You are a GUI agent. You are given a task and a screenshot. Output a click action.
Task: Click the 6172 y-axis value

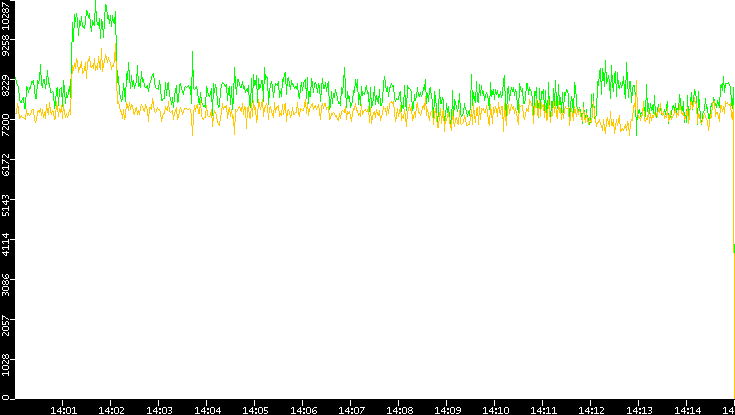point(5,164)
